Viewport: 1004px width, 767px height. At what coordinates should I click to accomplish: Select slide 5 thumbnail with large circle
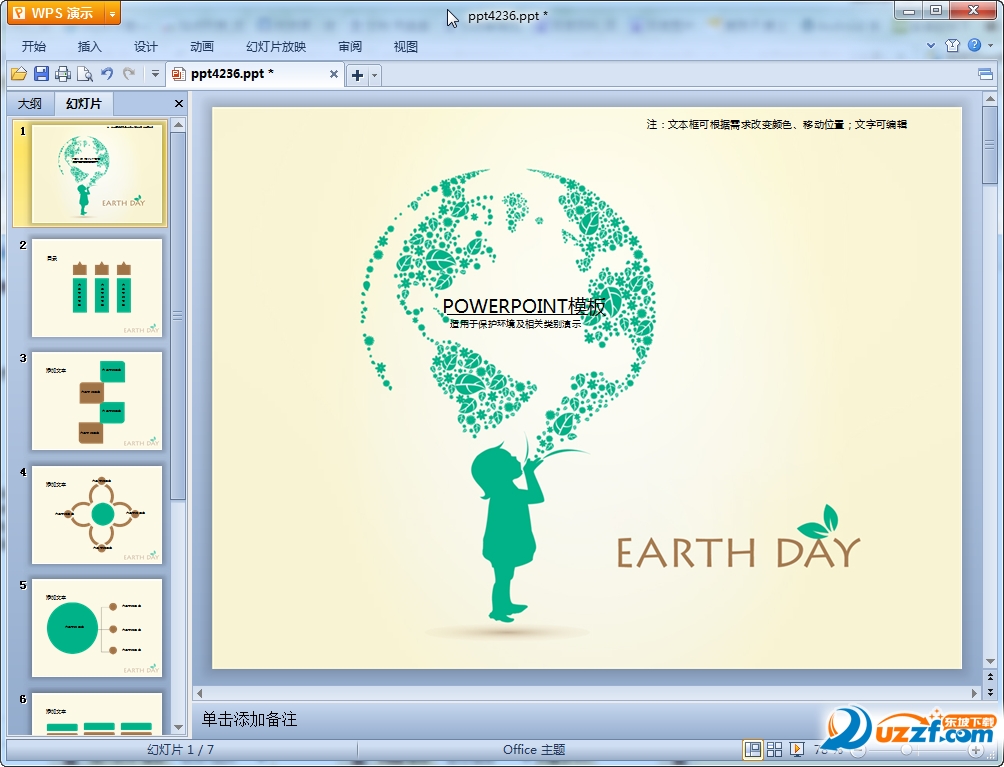pos(97,628)
